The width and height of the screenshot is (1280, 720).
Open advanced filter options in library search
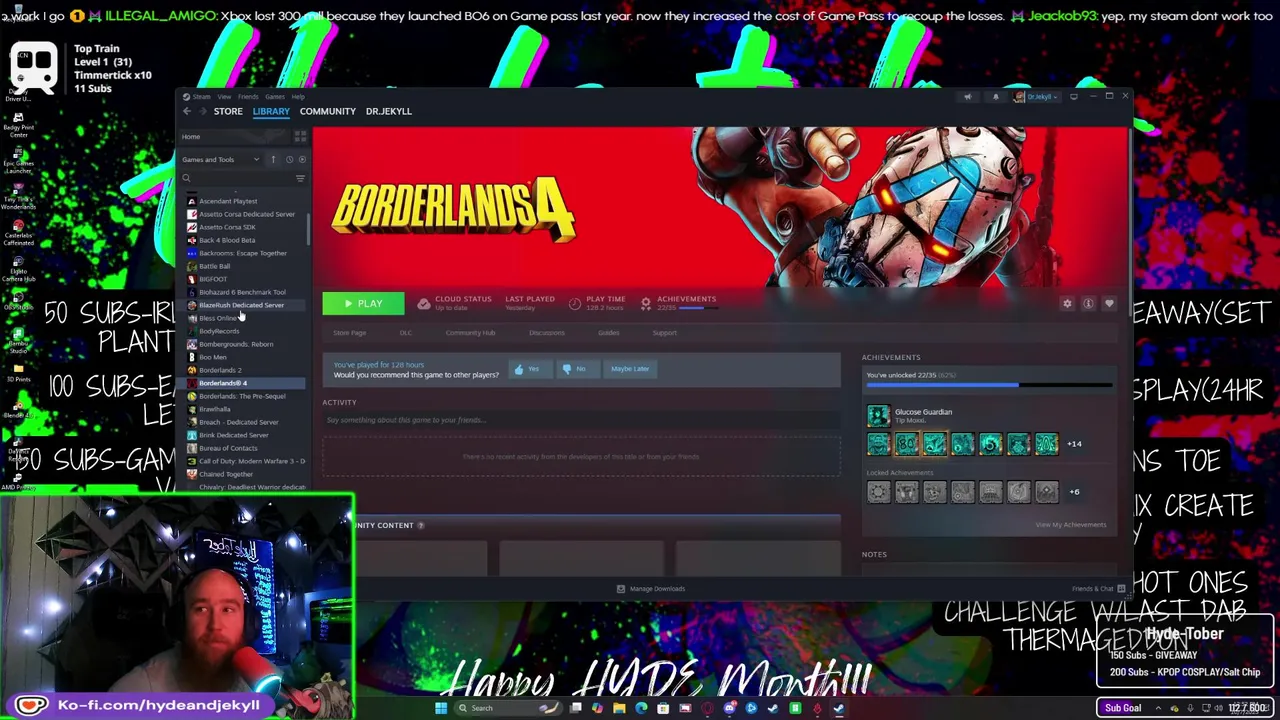pyautogui.click(x=300, y=178)
